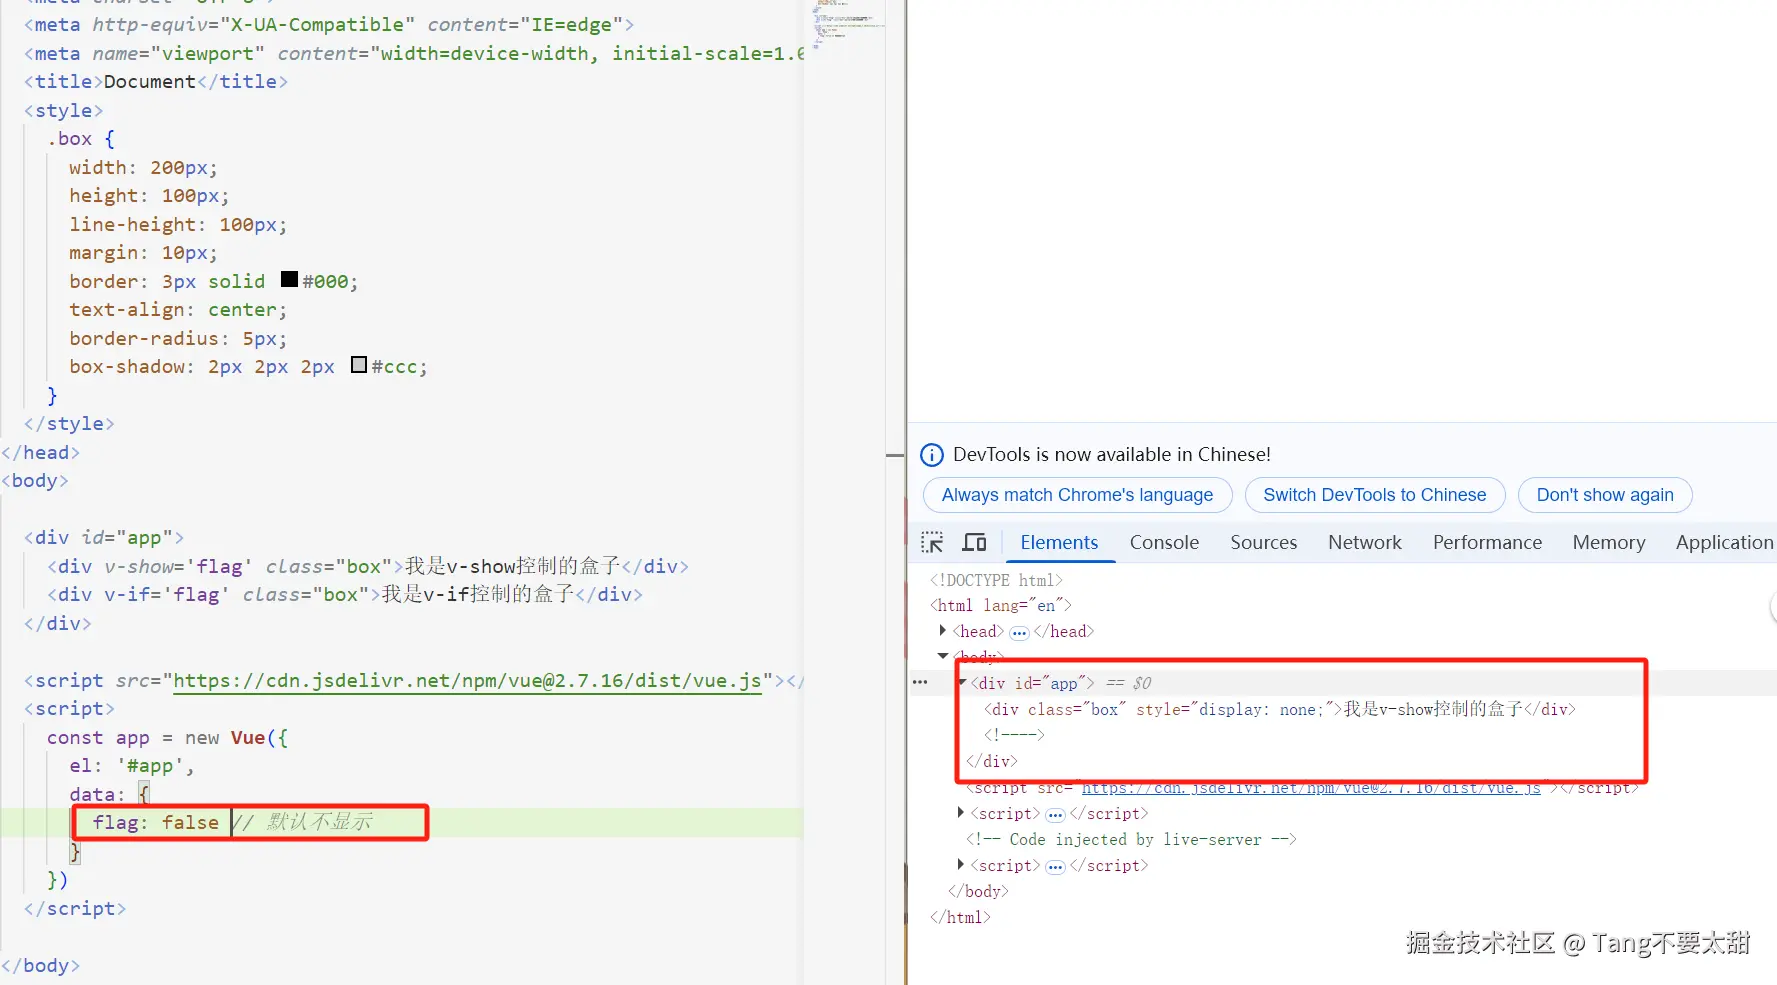Activate the inspect element picker icon
The height and width of the screenshot is (985, 1777).
point(932,542)
